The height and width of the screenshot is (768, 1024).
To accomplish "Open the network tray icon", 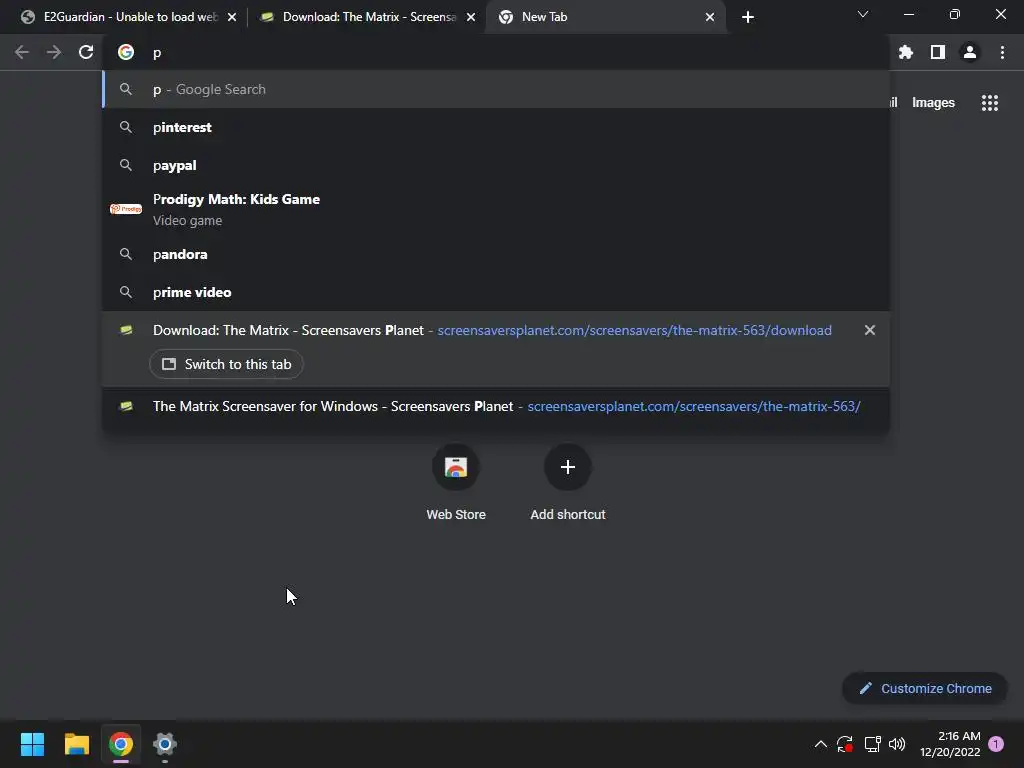I will point(872,744).
